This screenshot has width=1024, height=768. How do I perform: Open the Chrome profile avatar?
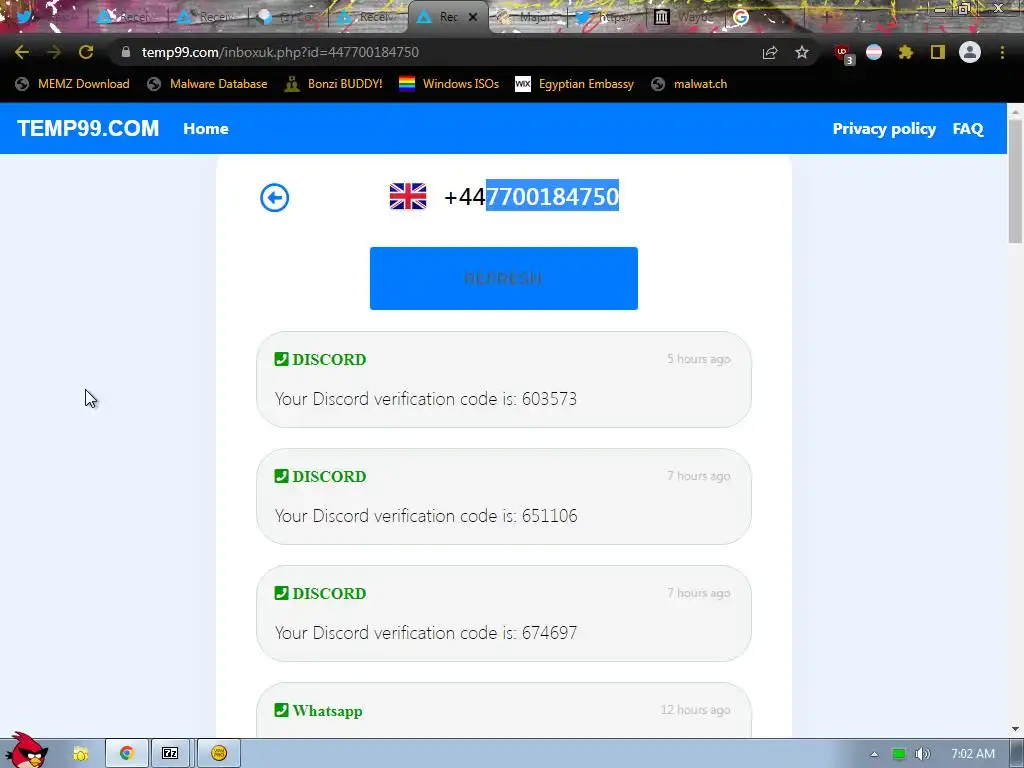click(970, 52)
